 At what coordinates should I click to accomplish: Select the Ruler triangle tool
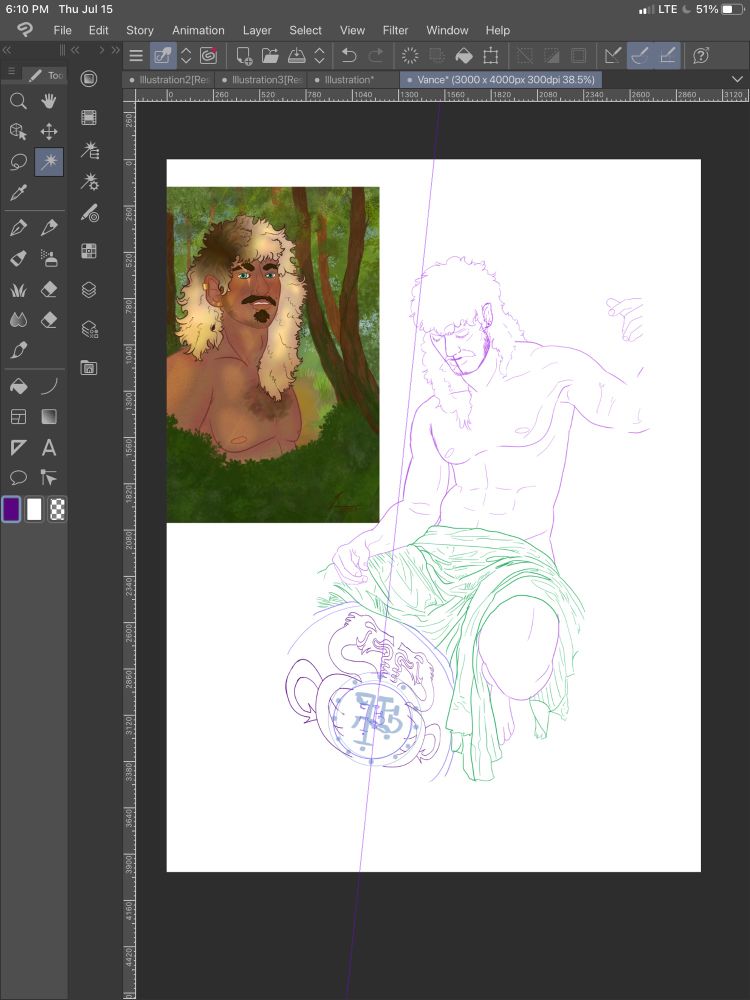[x=18, y=447]
